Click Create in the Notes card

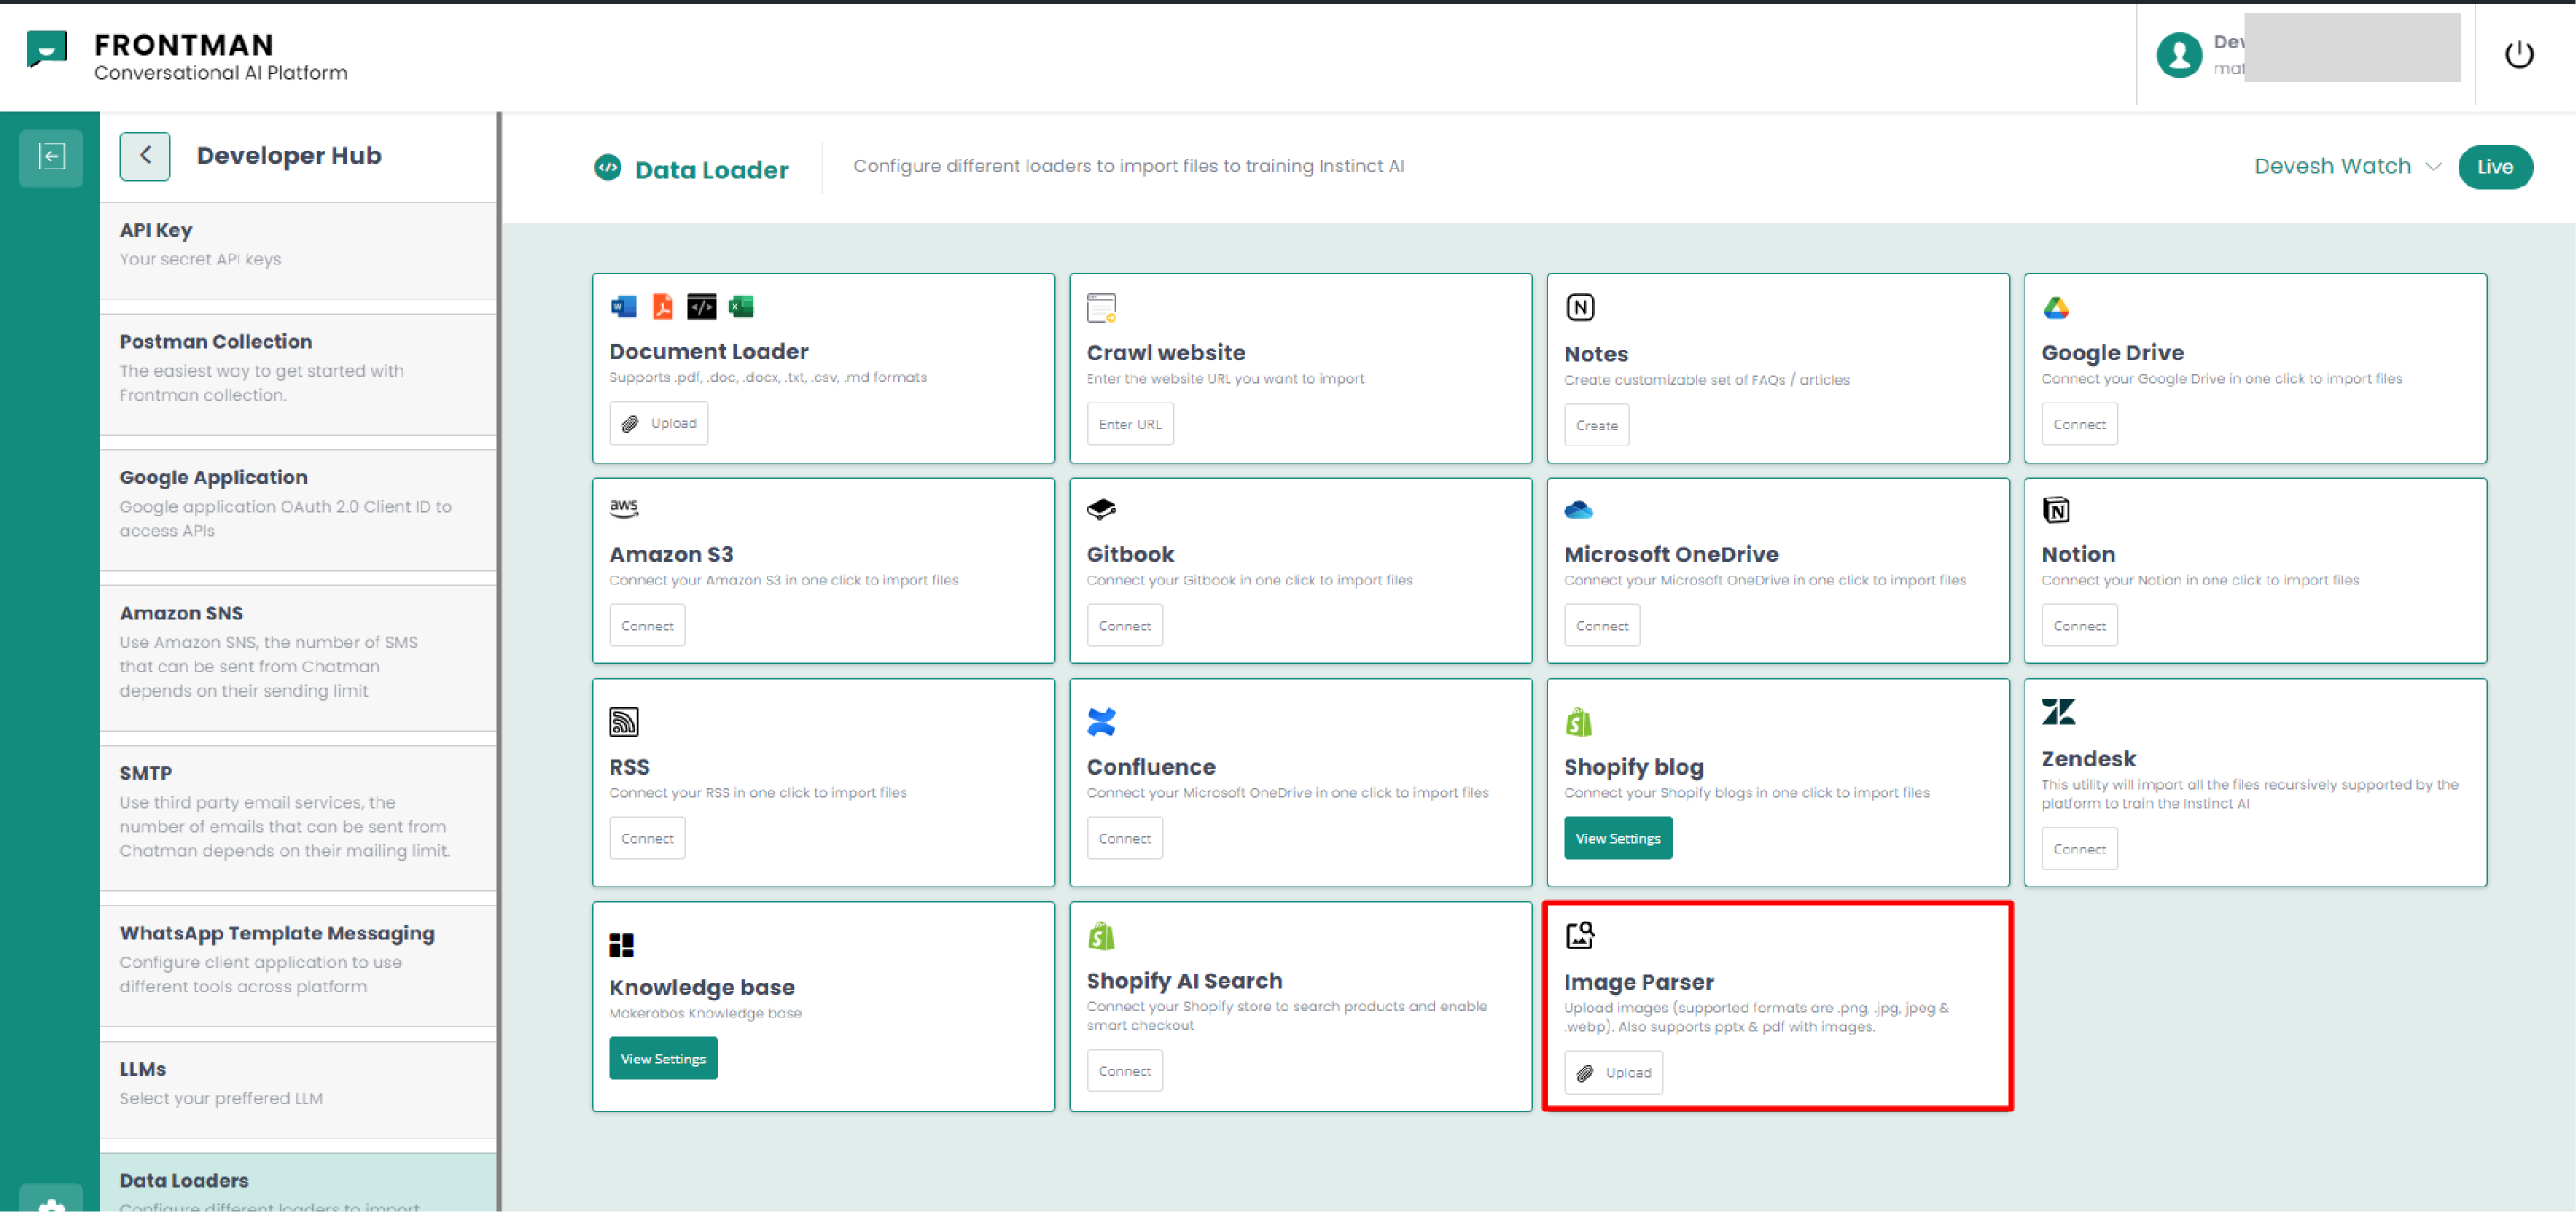(x=1596, y=425)
